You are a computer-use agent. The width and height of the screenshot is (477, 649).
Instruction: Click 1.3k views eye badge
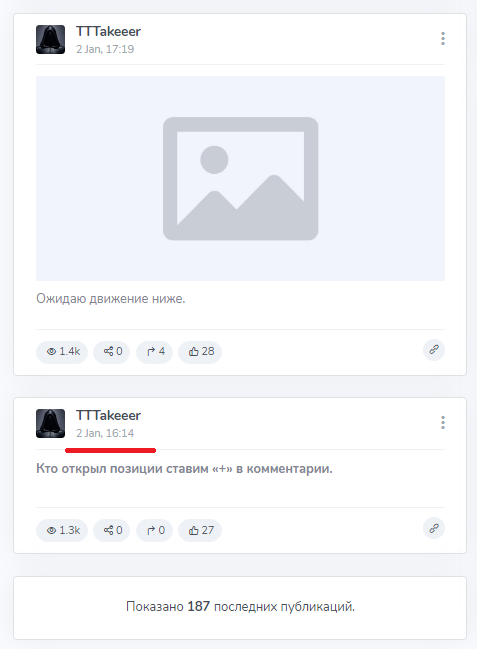[x=62, y=530]
